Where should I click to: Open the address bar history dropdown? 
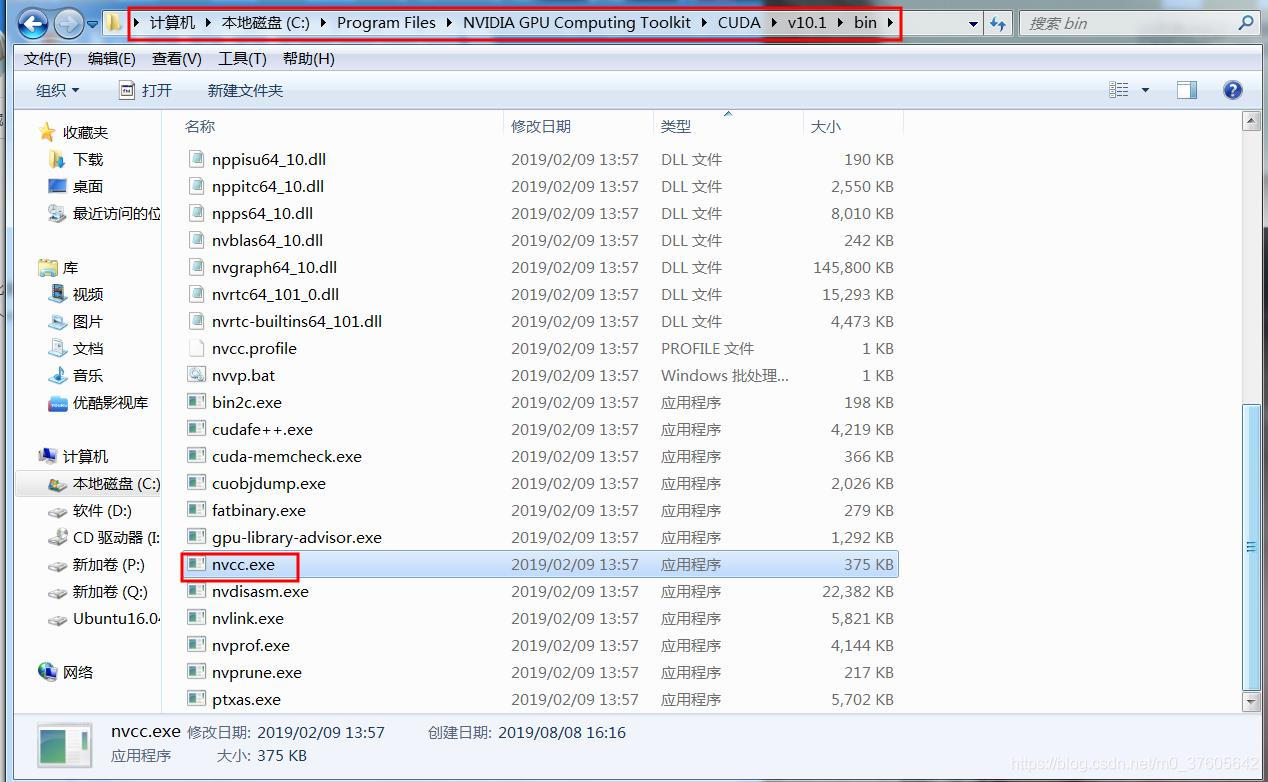pyautogui.click(x=973, y=23)
